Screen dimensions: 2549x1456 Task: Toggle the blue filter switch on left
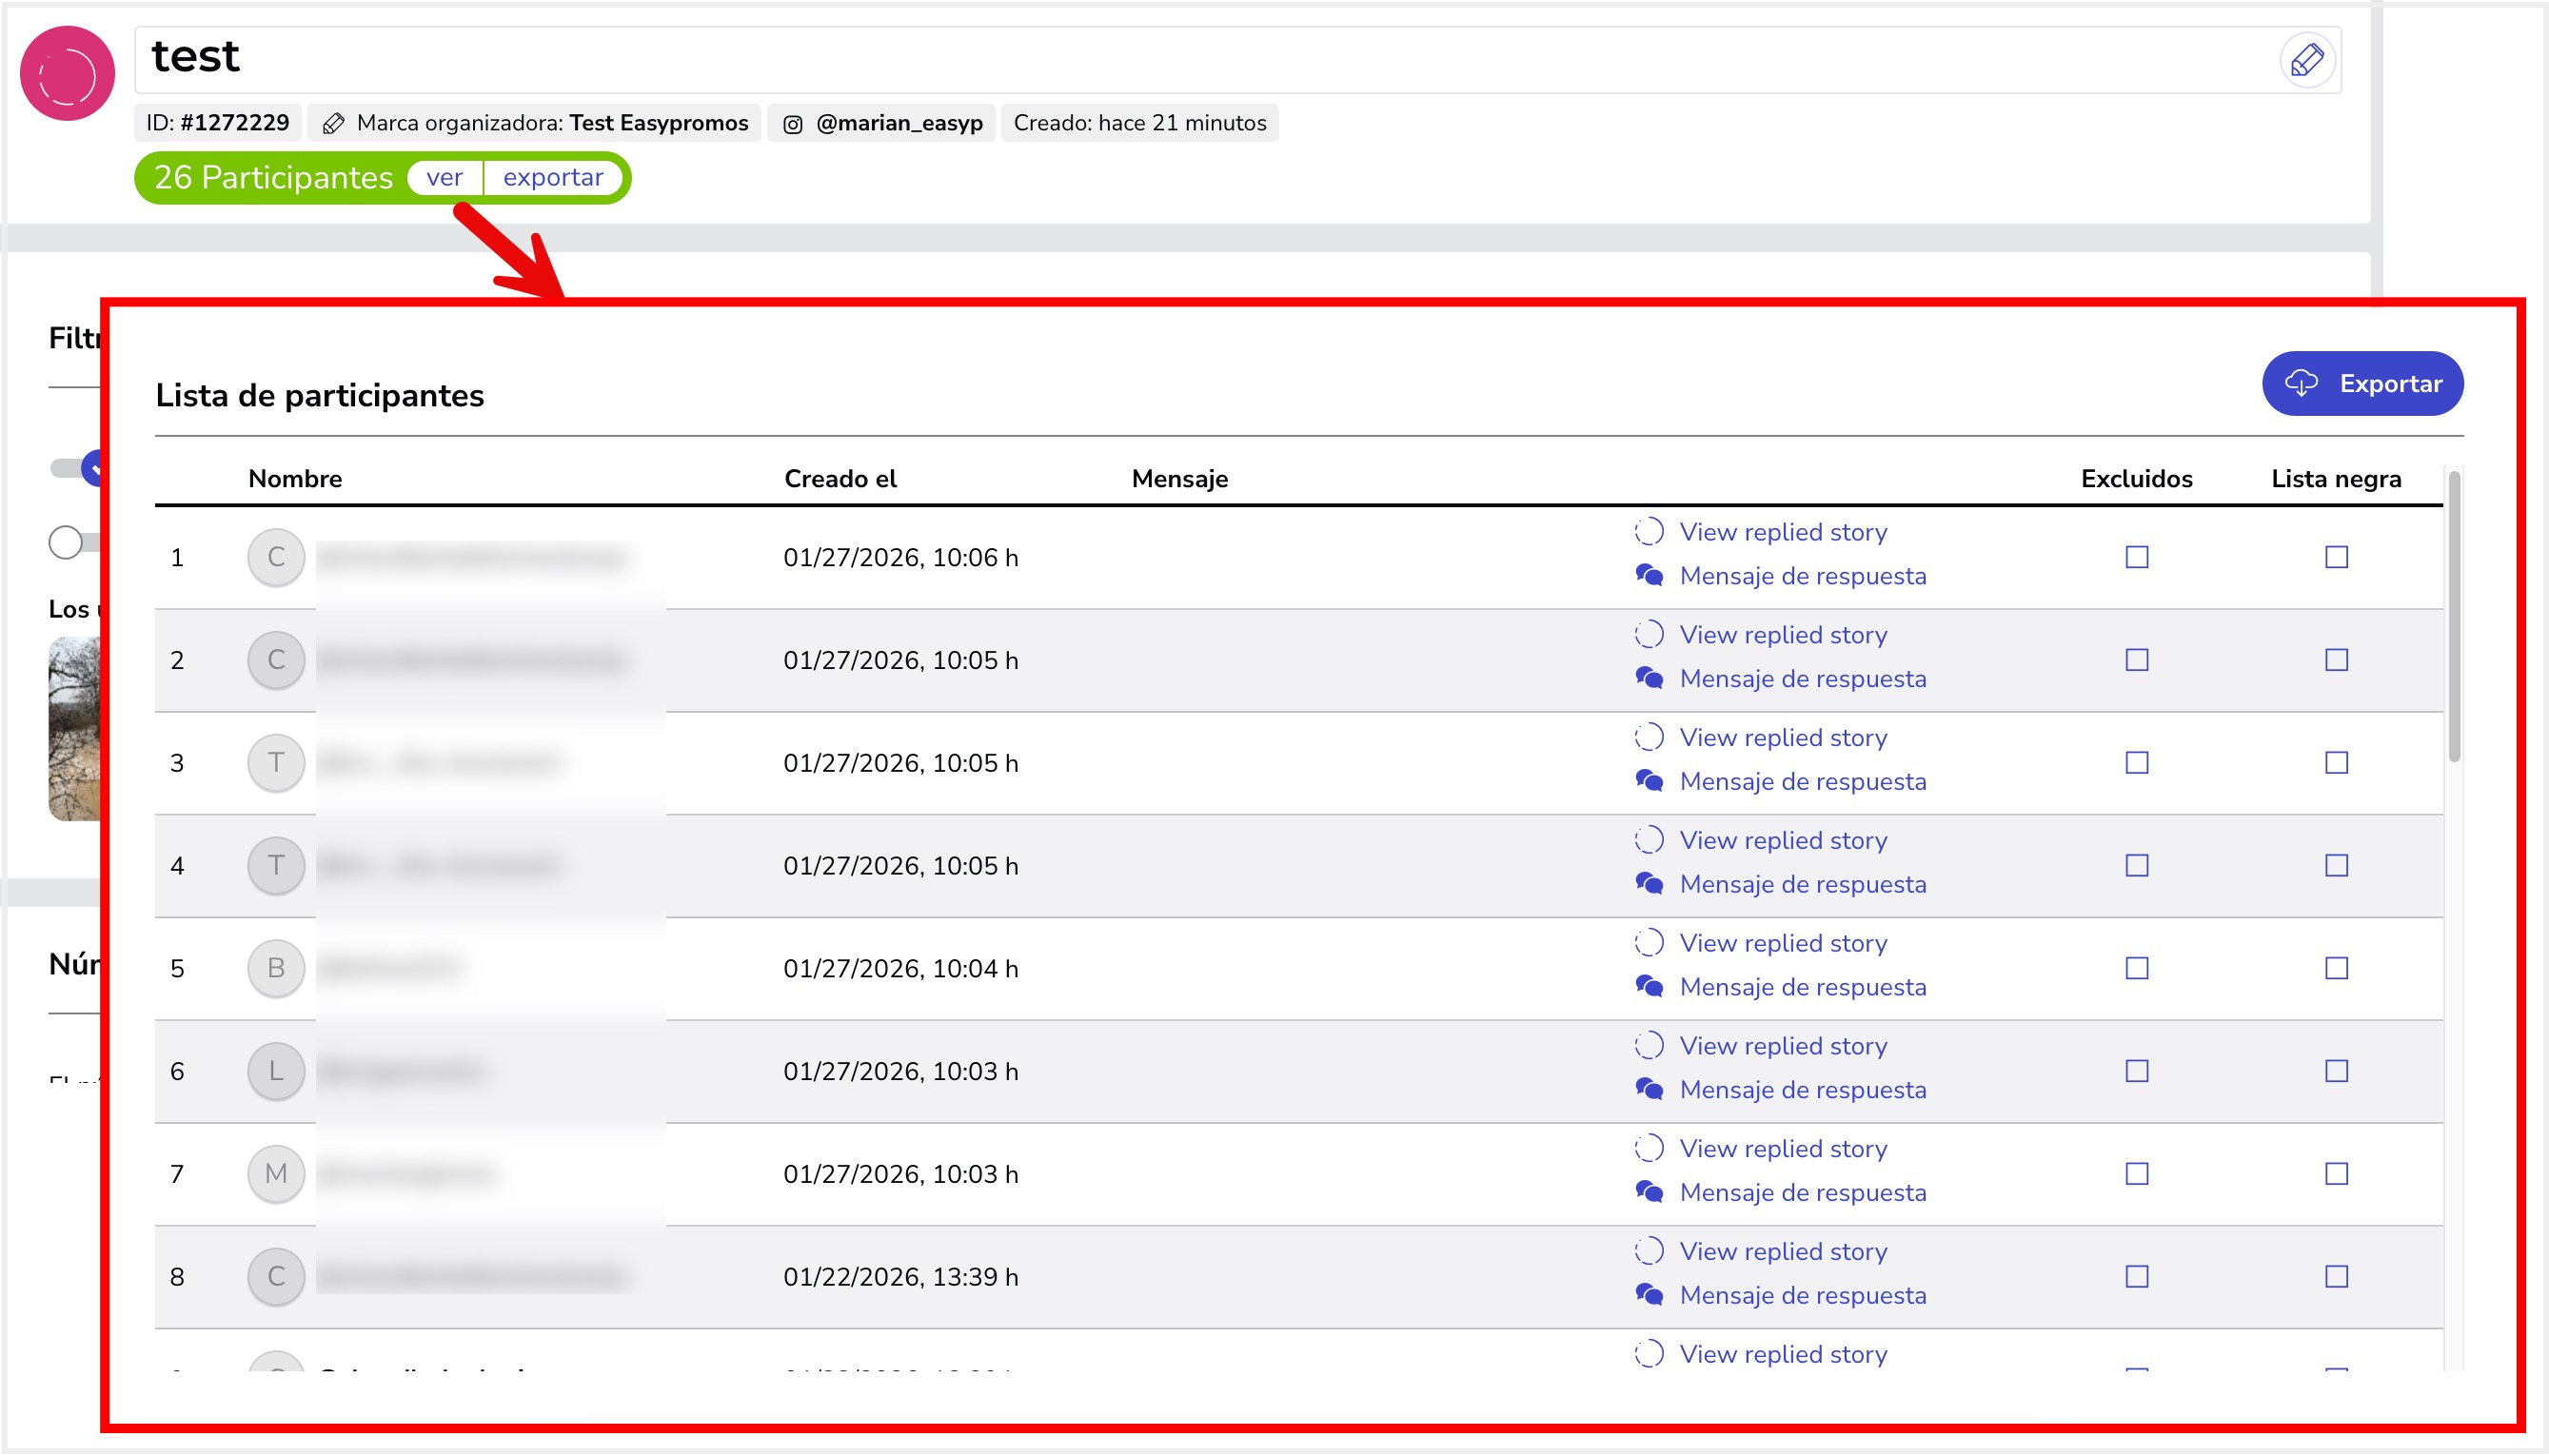[80, 468]
